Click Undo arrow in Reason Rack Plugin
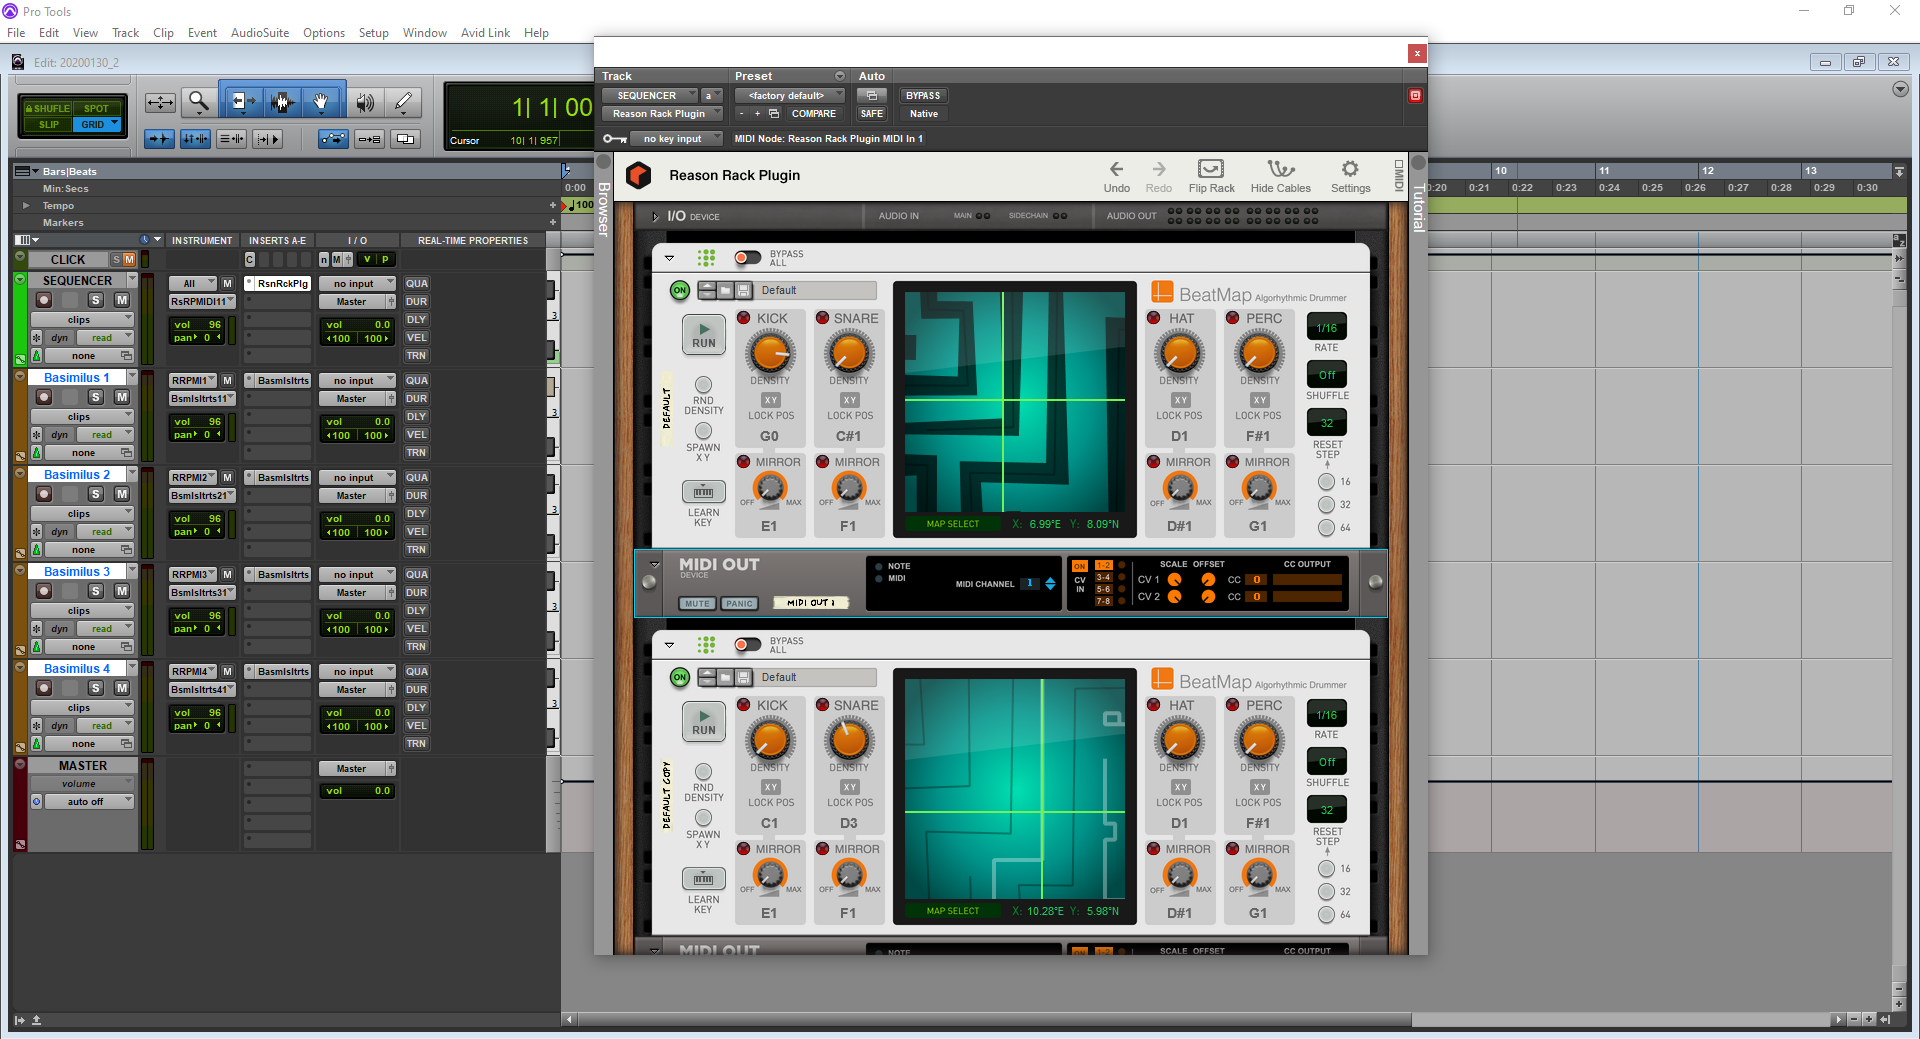Image resolution: width=1920 pixels, height=1039 pixels. click(x=1116, y=175)
